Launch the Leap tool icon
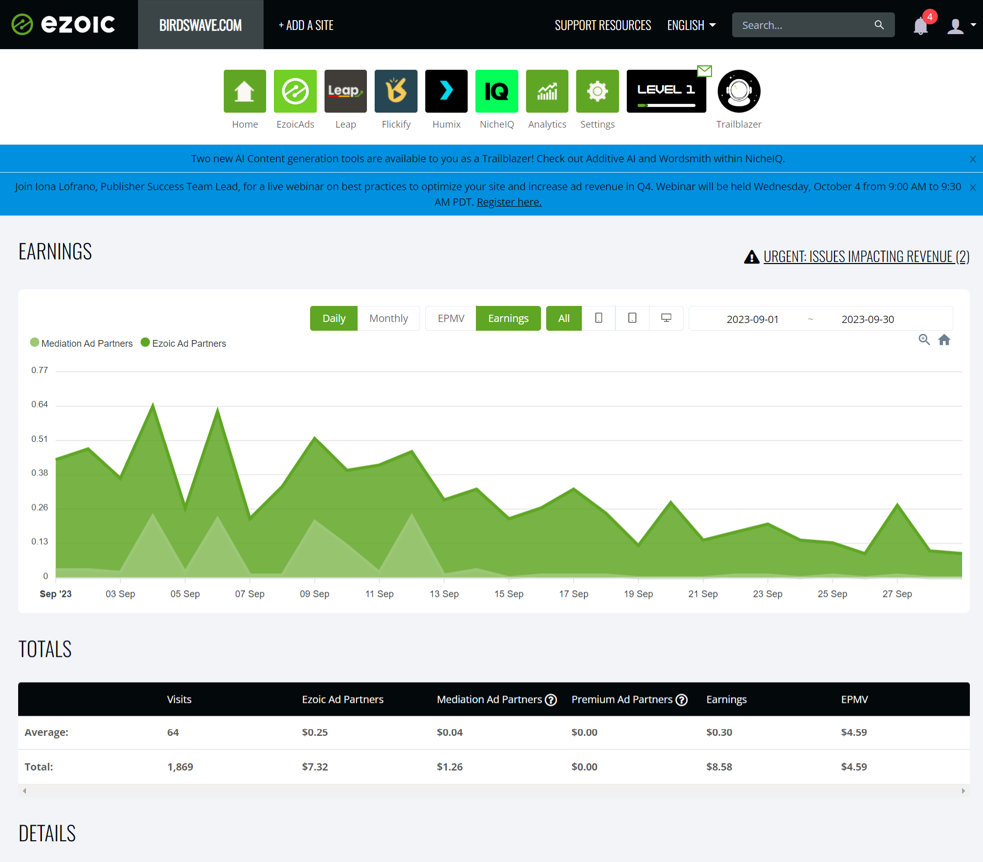Image resolution: width=983 pixels, height=862 pixels. coord(345,92)
